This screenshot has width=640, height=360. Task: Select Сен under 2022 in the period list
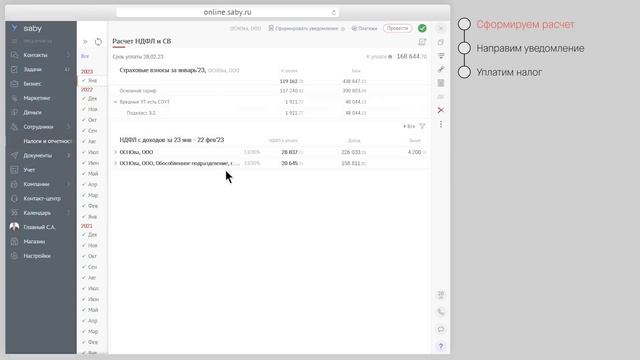(92, 131)
